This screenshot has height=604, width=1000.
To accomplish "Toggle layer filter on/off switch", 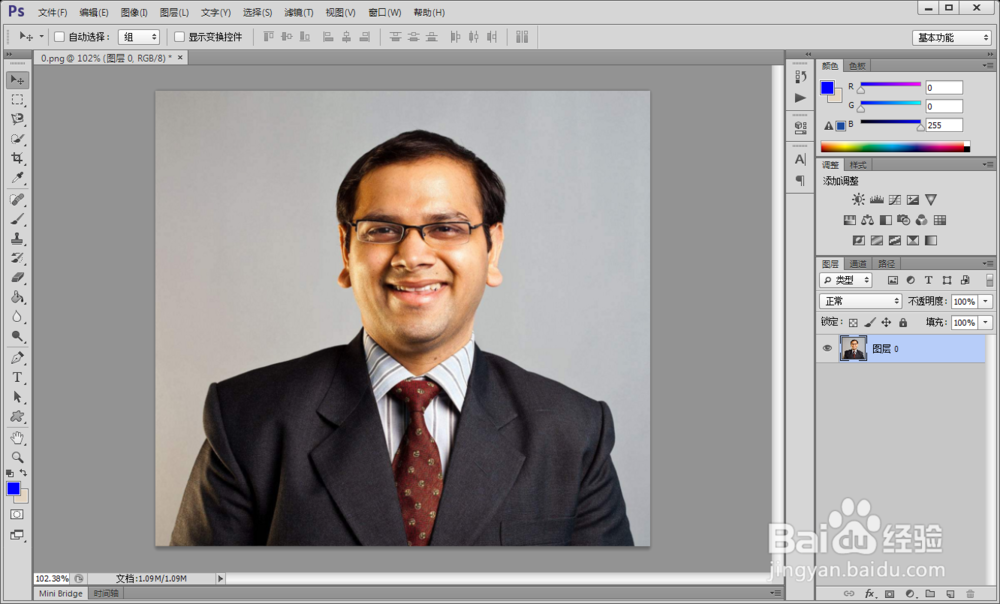I will 989,280.
